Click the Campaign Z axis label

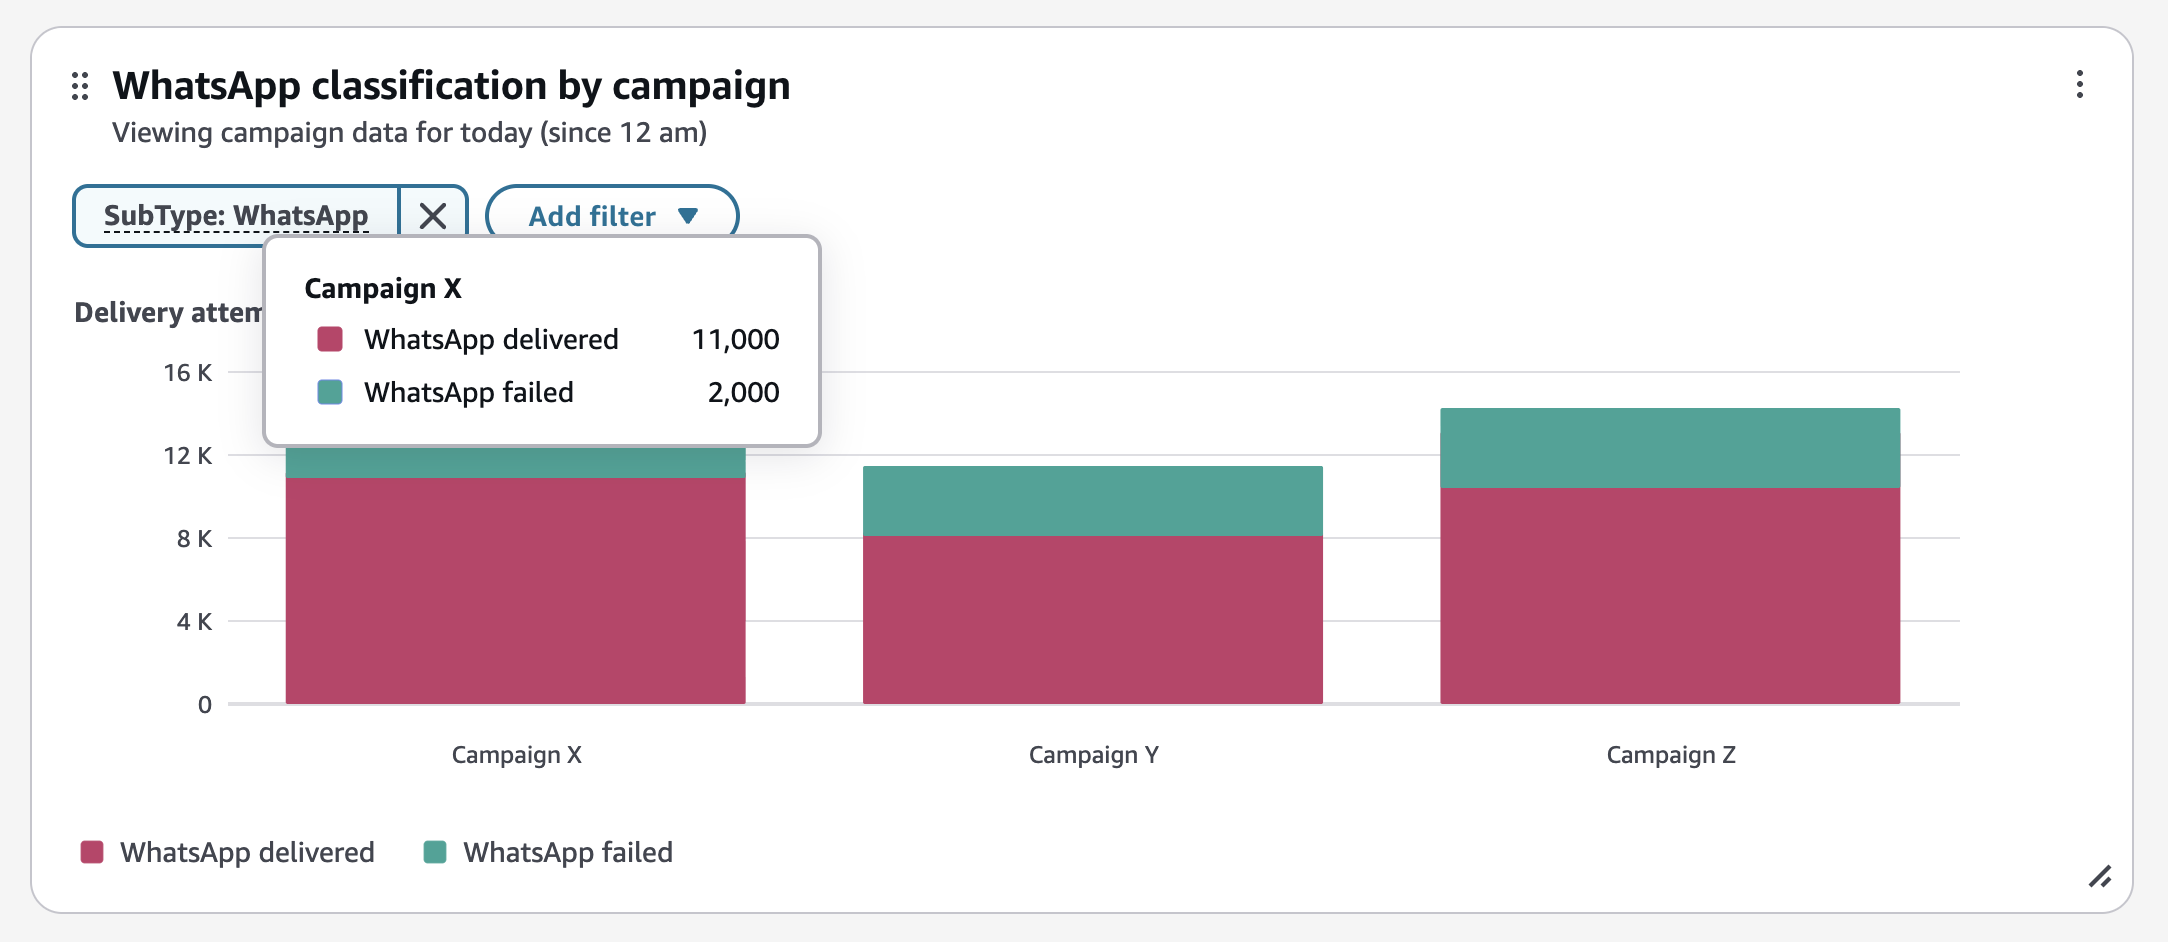click(x=1670, y=755)
